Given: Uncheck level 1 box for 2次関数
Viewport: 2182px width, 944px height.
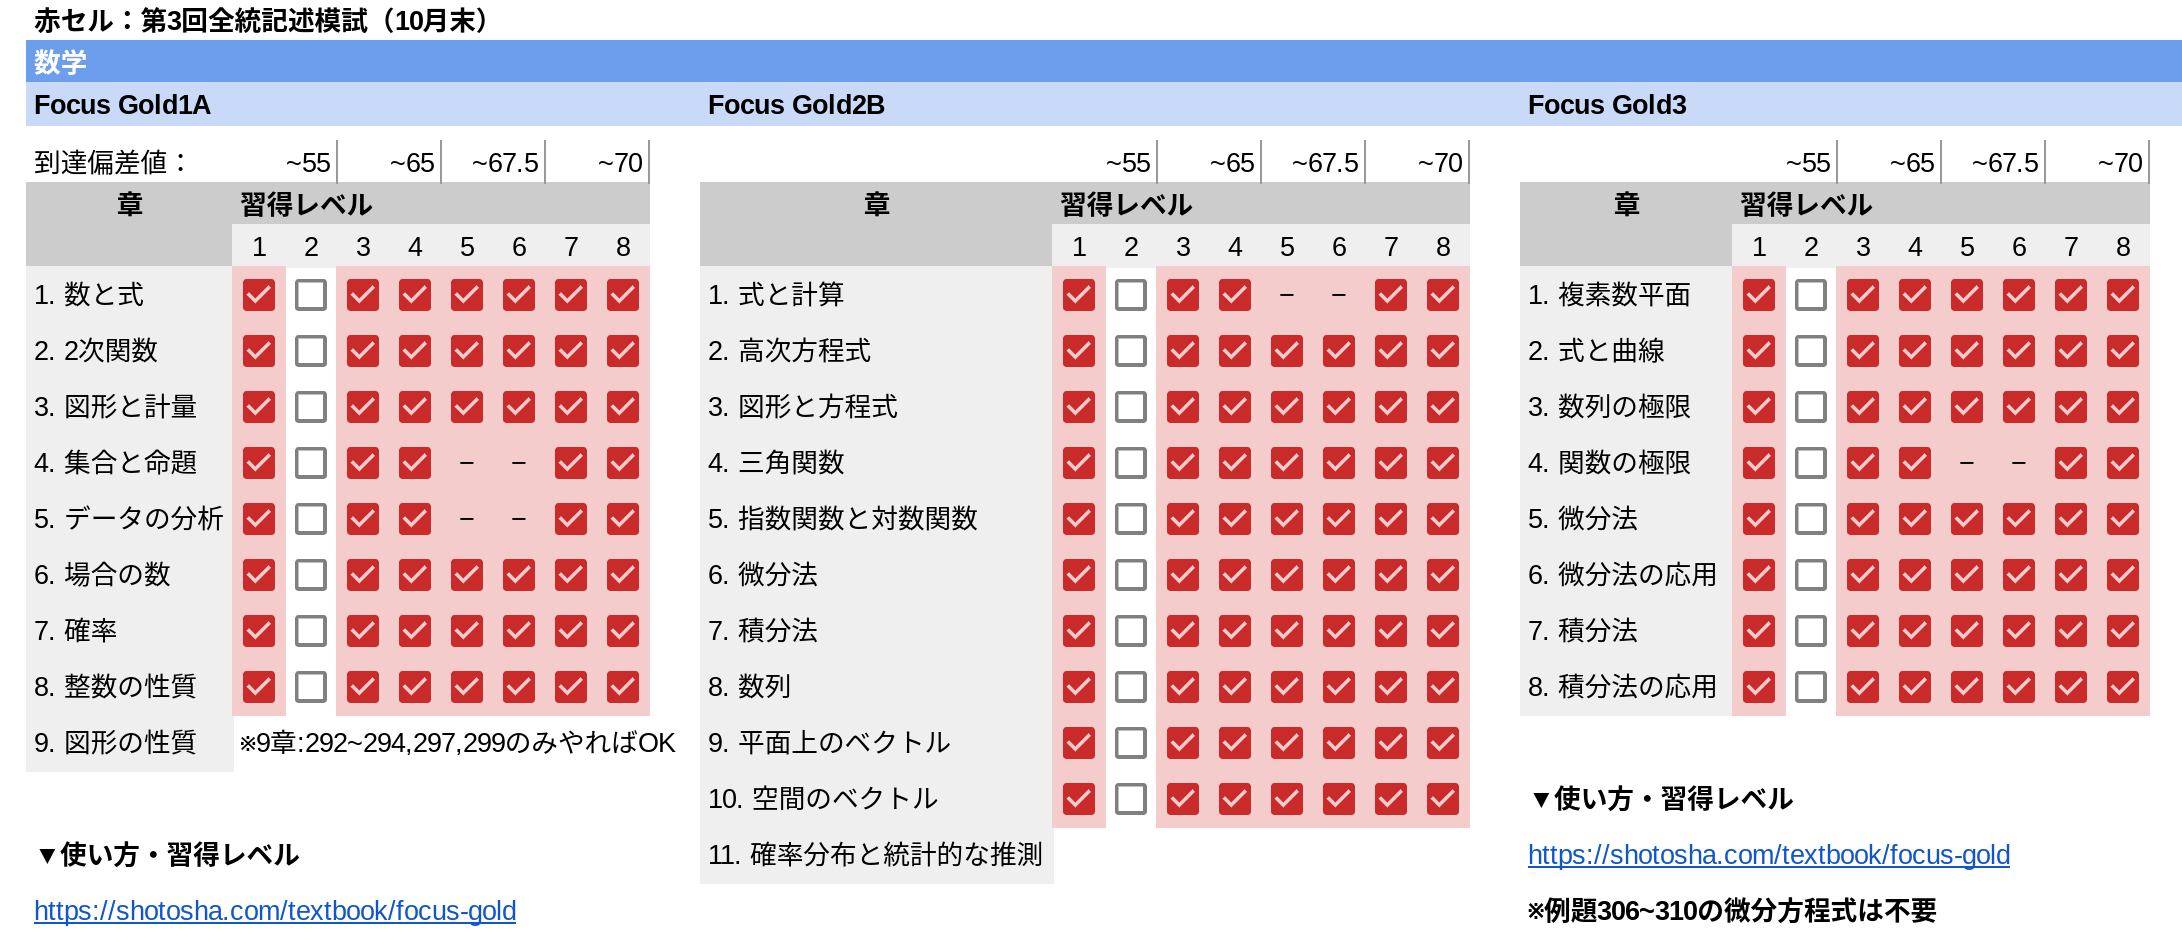Looking at the screenshot, I should 259,351.
